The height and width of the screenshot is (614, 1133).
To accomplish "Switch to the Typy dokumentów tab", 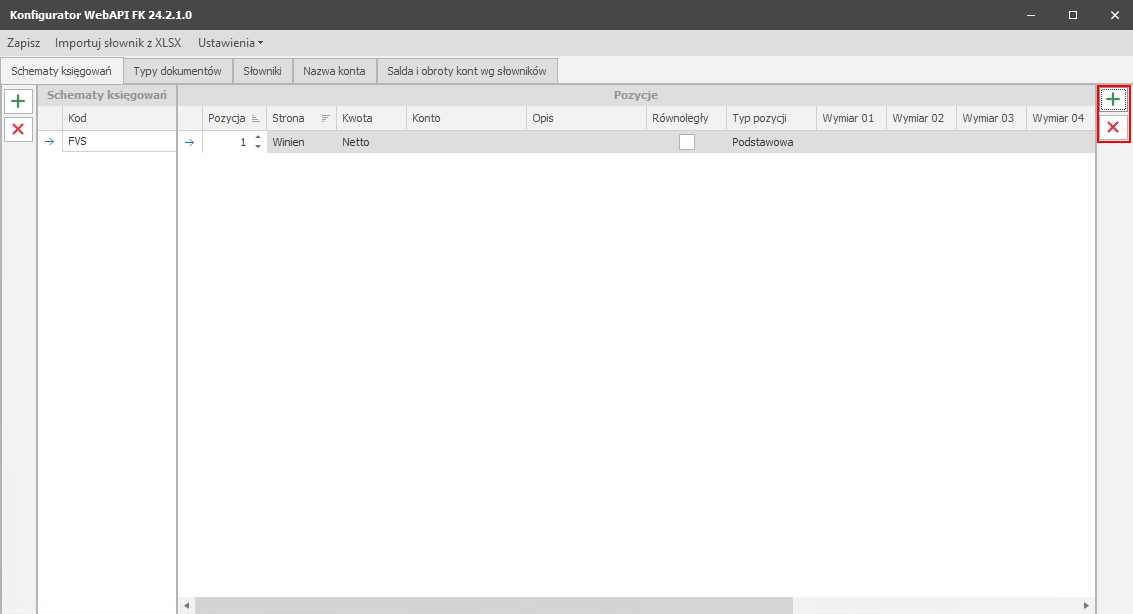I will click(177, 71).
